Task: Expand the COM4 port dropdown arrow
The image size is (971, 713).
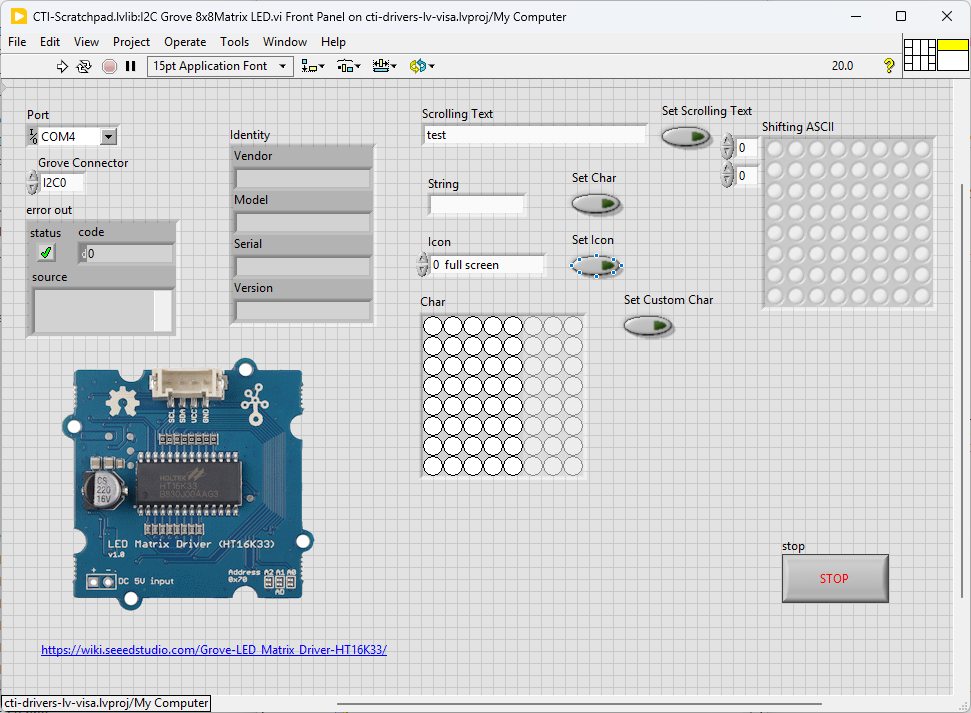Action: point(108,136)
